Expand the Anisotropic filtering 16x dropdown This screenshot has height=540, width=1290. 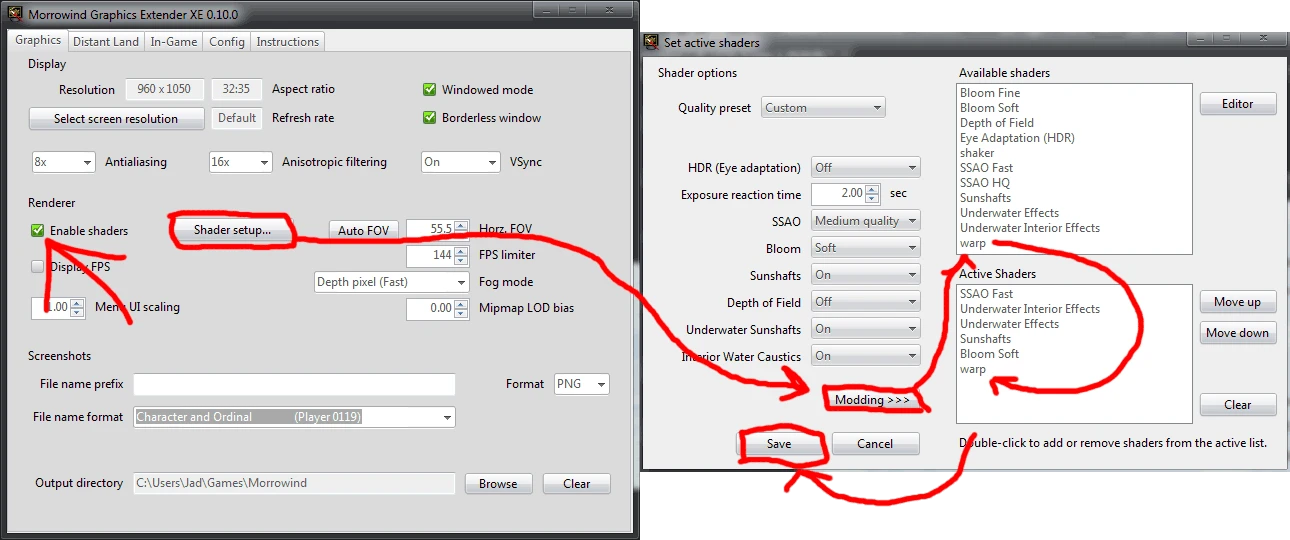coord(240,162)
